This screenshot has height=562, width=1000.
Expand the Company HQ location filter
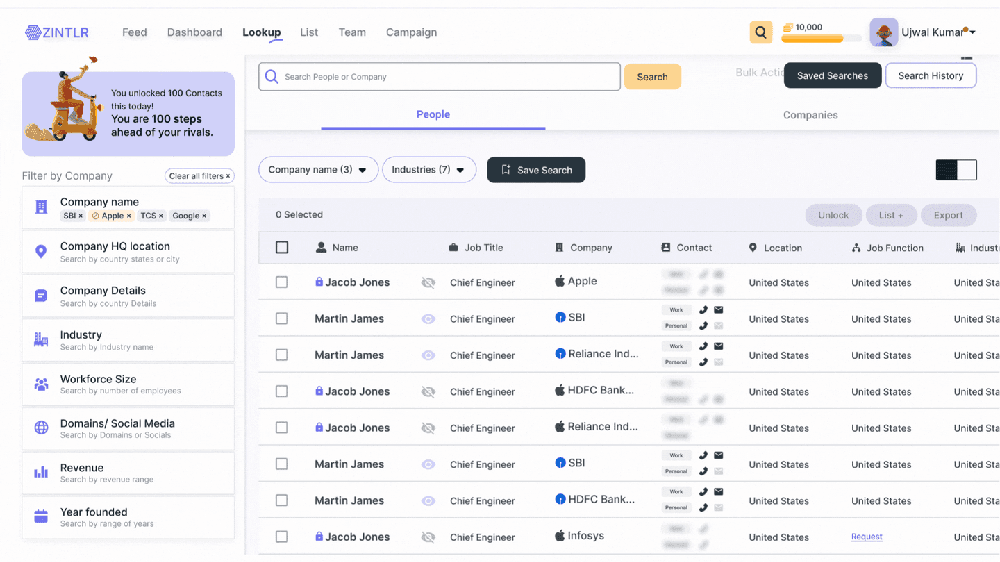pyautogui.click(x=128, y=251)
